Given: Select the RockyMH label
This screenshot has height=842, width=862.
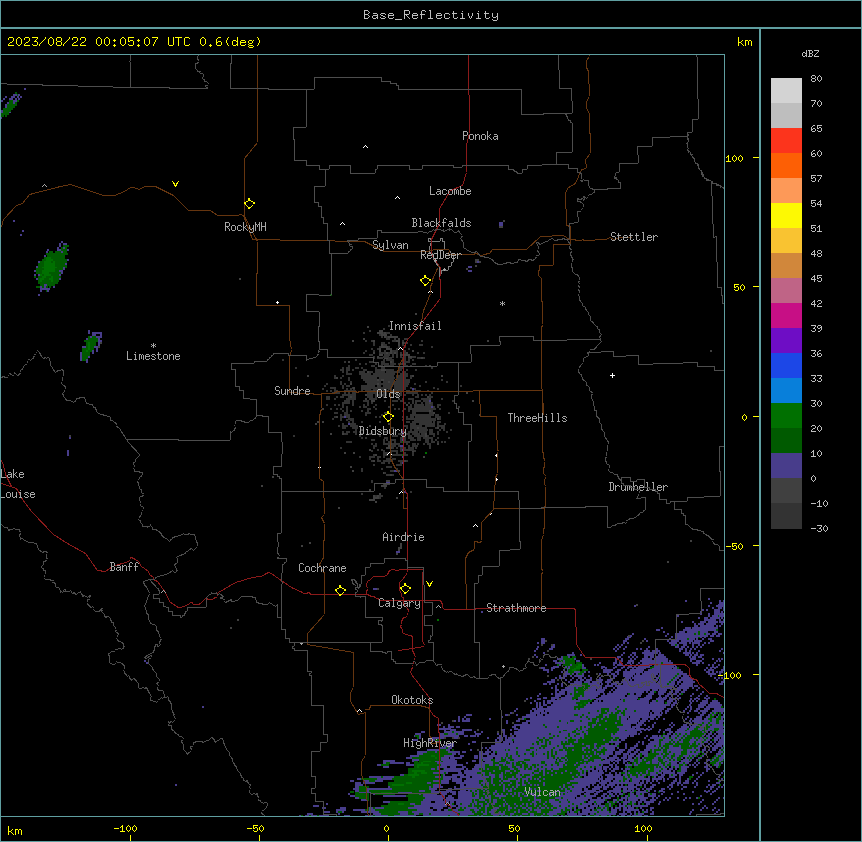Looking at the screenshot, I should coord(245,227).
